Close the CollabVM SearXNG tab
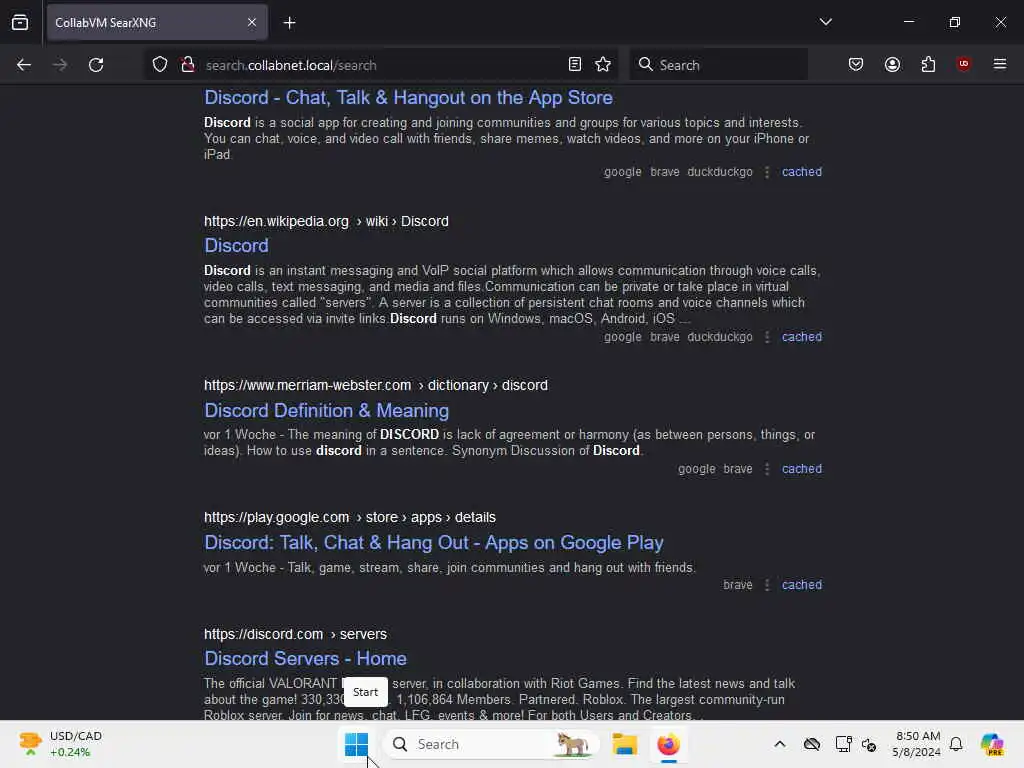The width and height of the screenshot is (1024, 768). [x=252, y=22]
